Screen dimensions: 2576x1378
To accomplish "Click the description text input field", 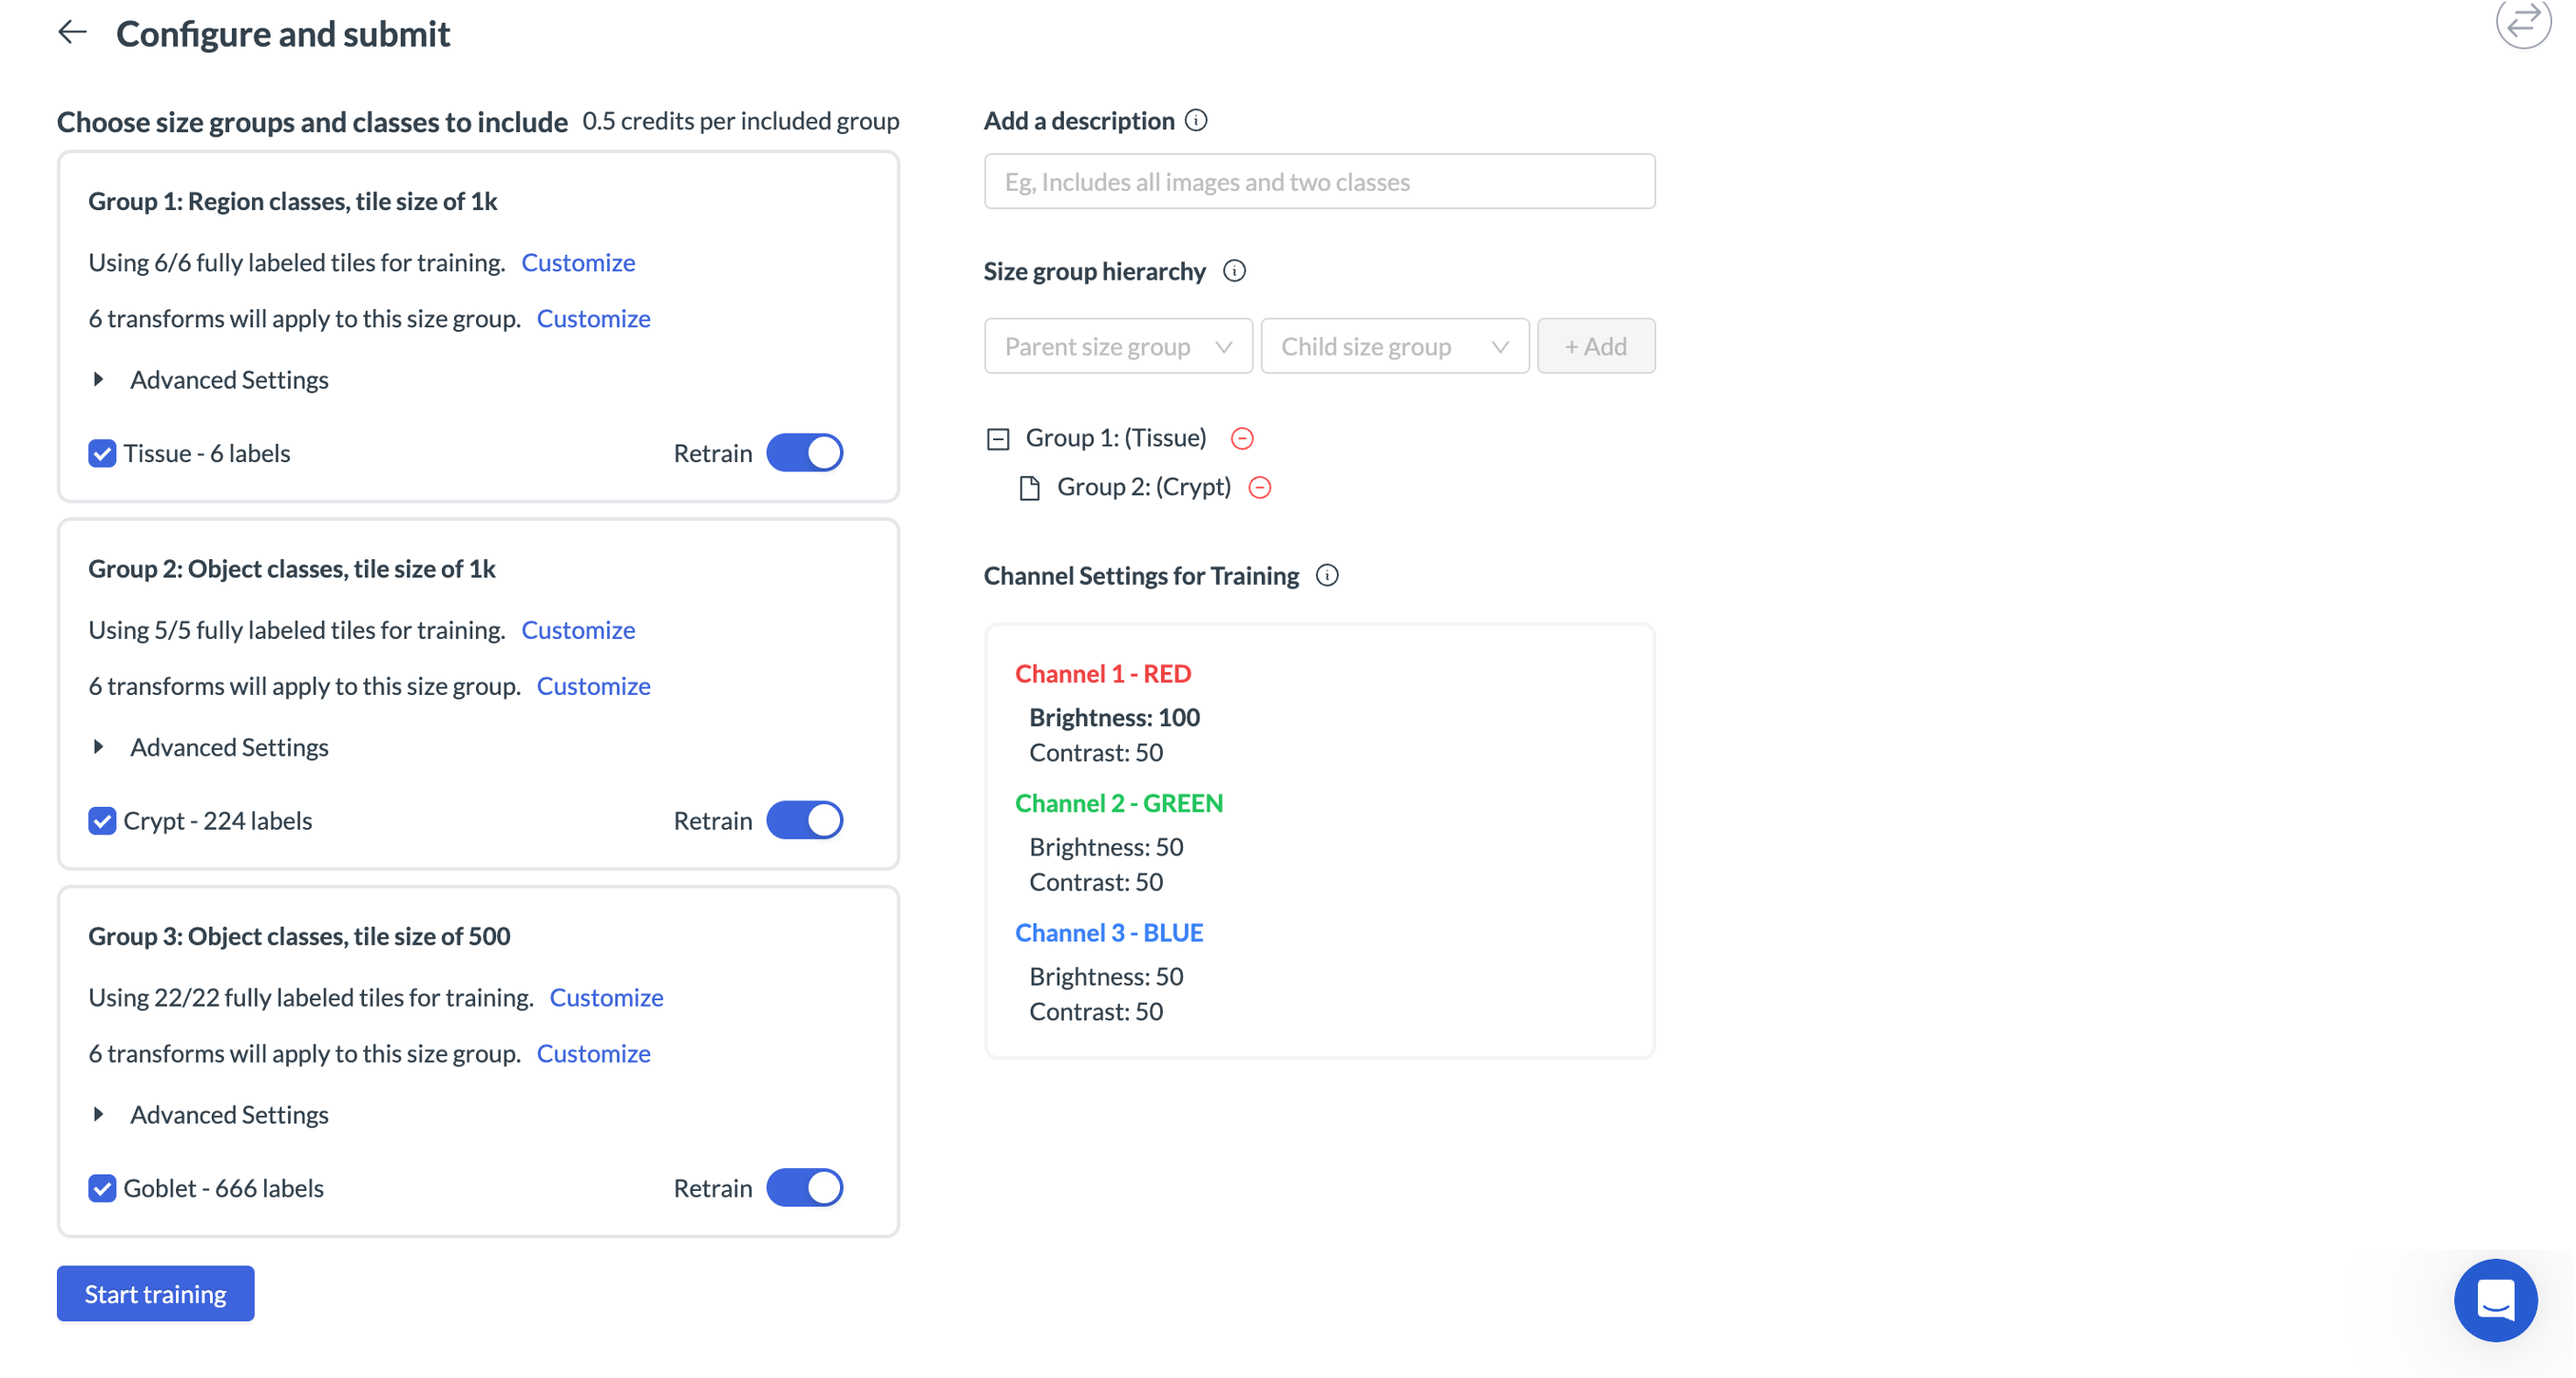I will [1319, 181].
